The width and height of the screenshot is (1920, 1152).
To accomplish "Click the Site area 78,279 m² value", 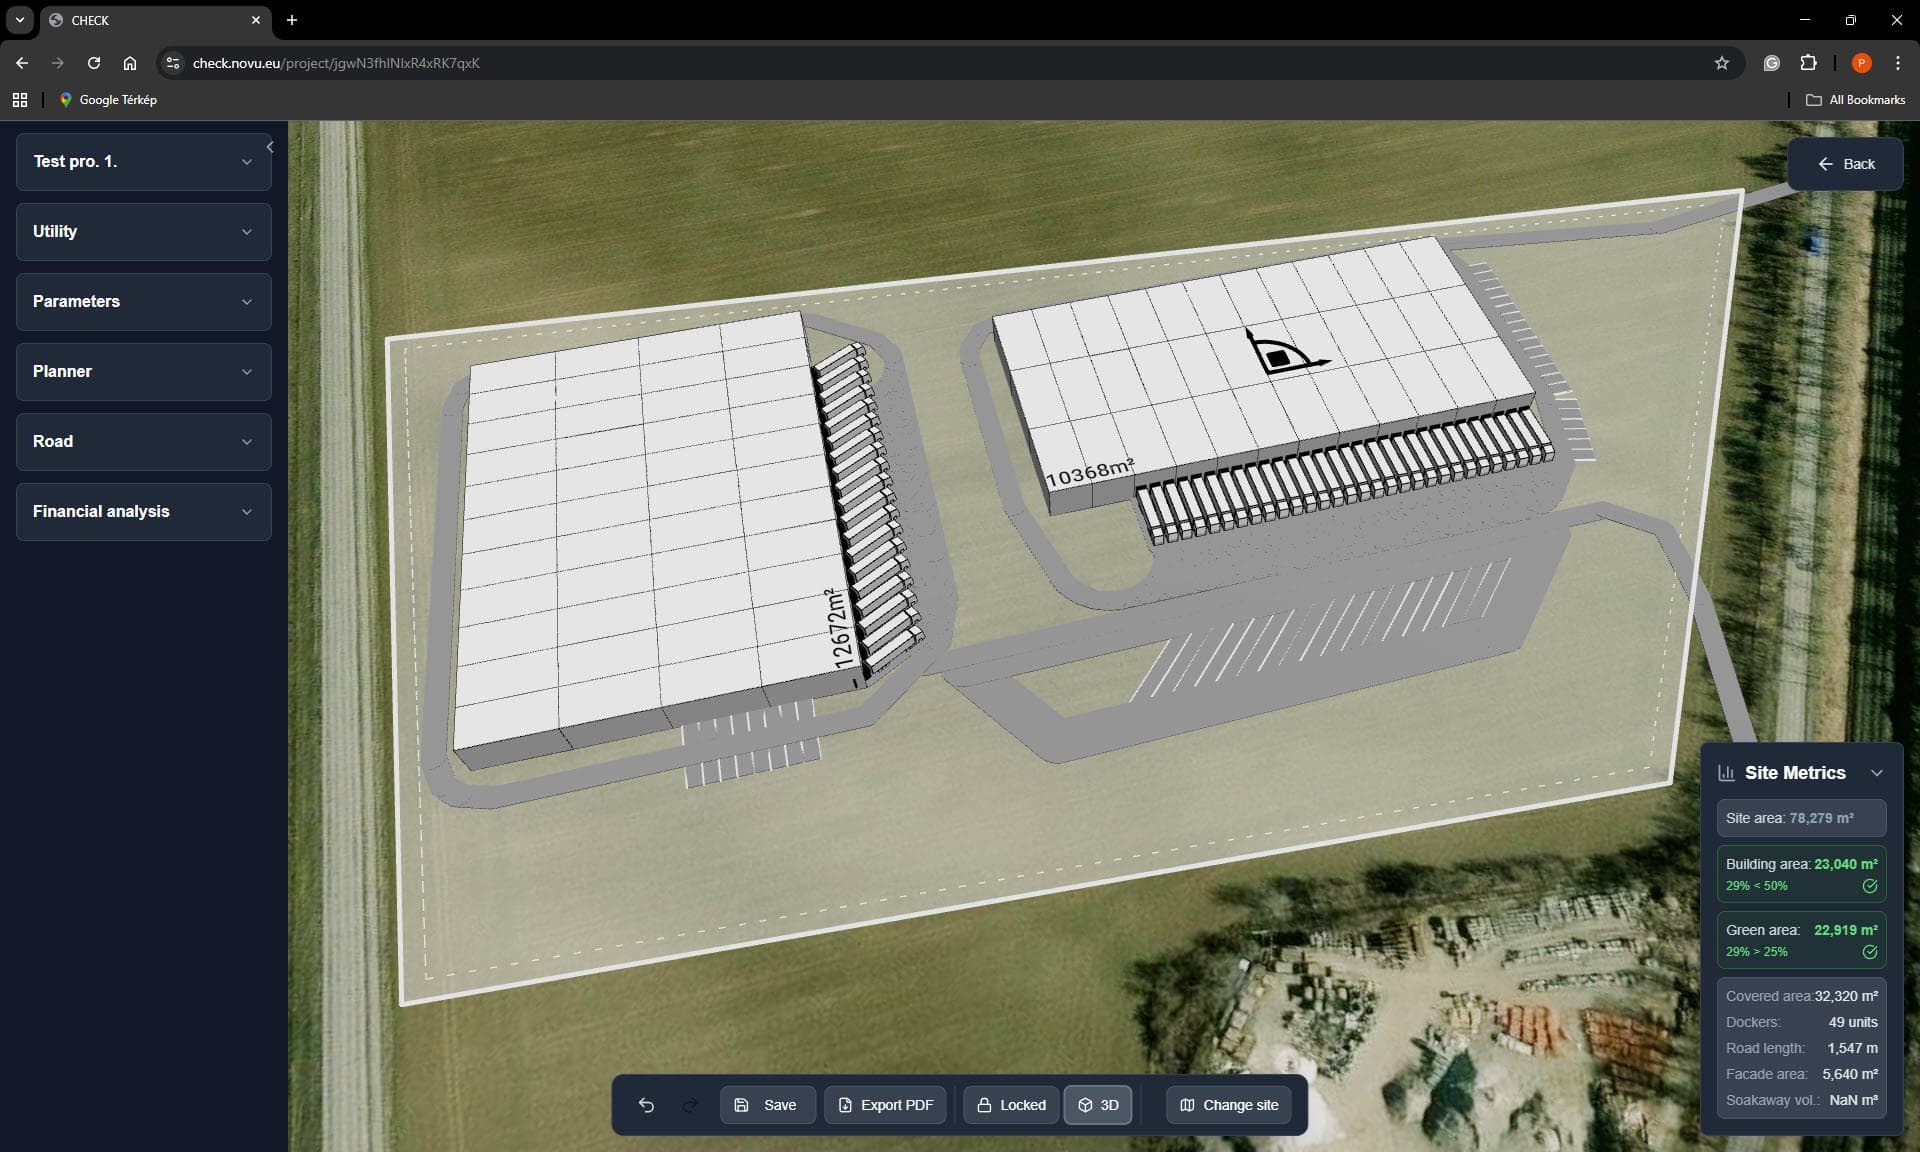I will click(x=1822, y=818).
